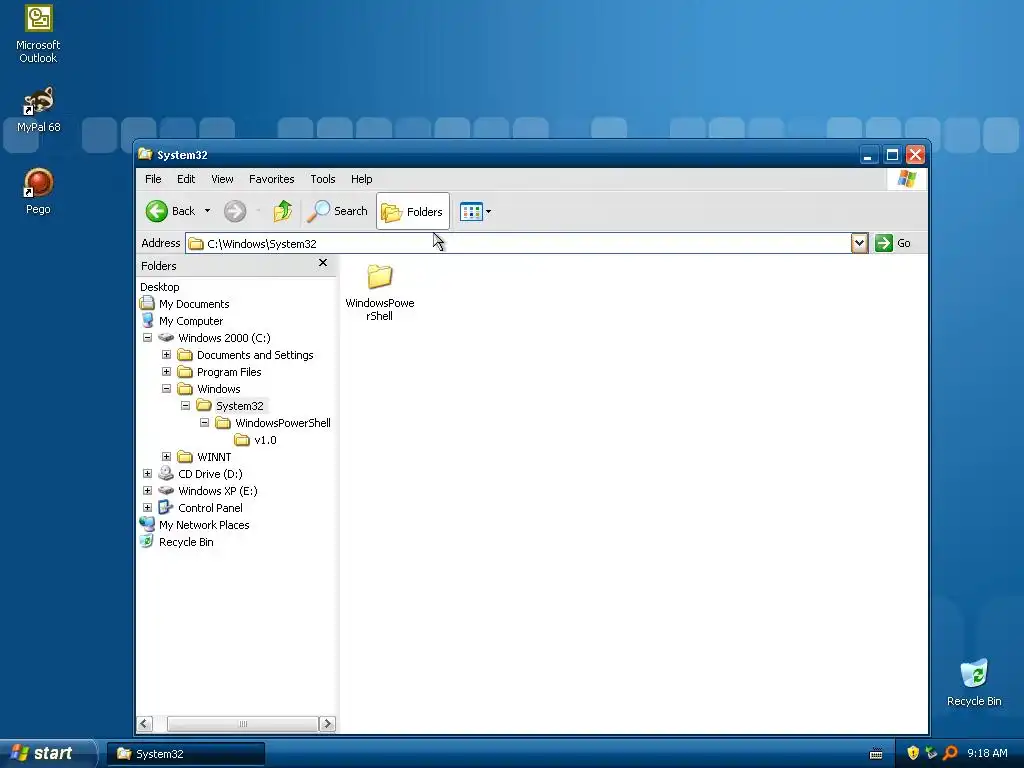This screenshot has width=1024, height=768.
Task: Click the magnifier tray icon
Action: click(x=950, y=753)
